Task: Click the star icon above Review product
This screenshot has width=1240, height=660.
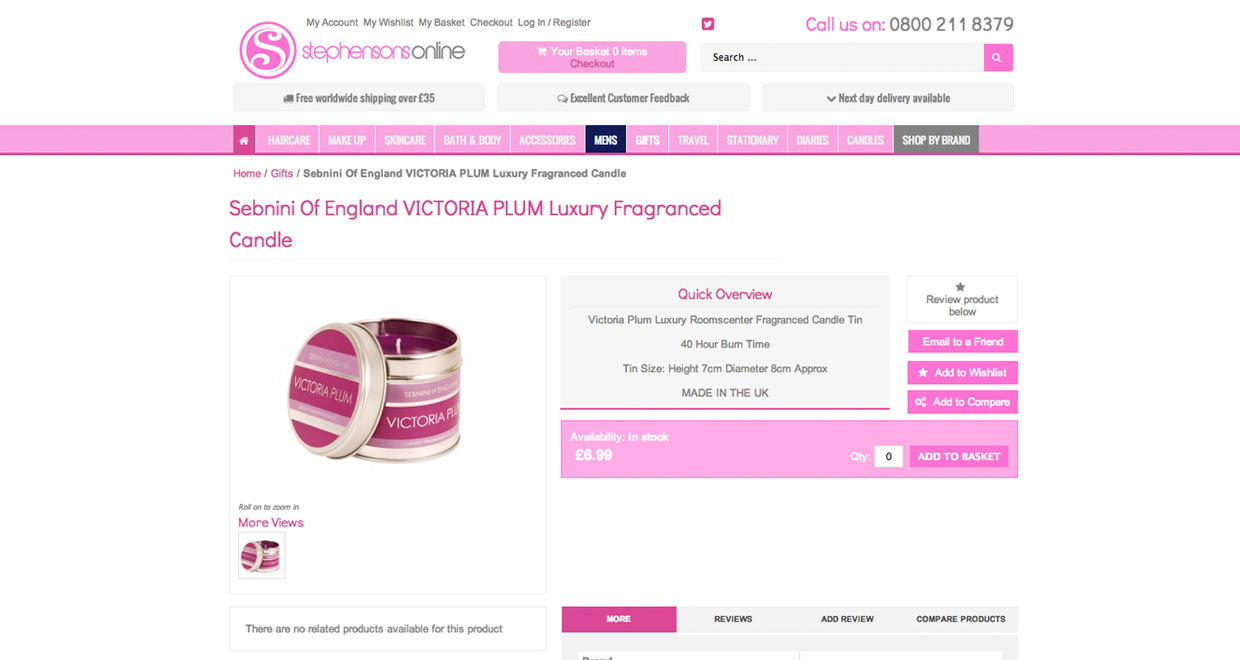Action: 961,287
